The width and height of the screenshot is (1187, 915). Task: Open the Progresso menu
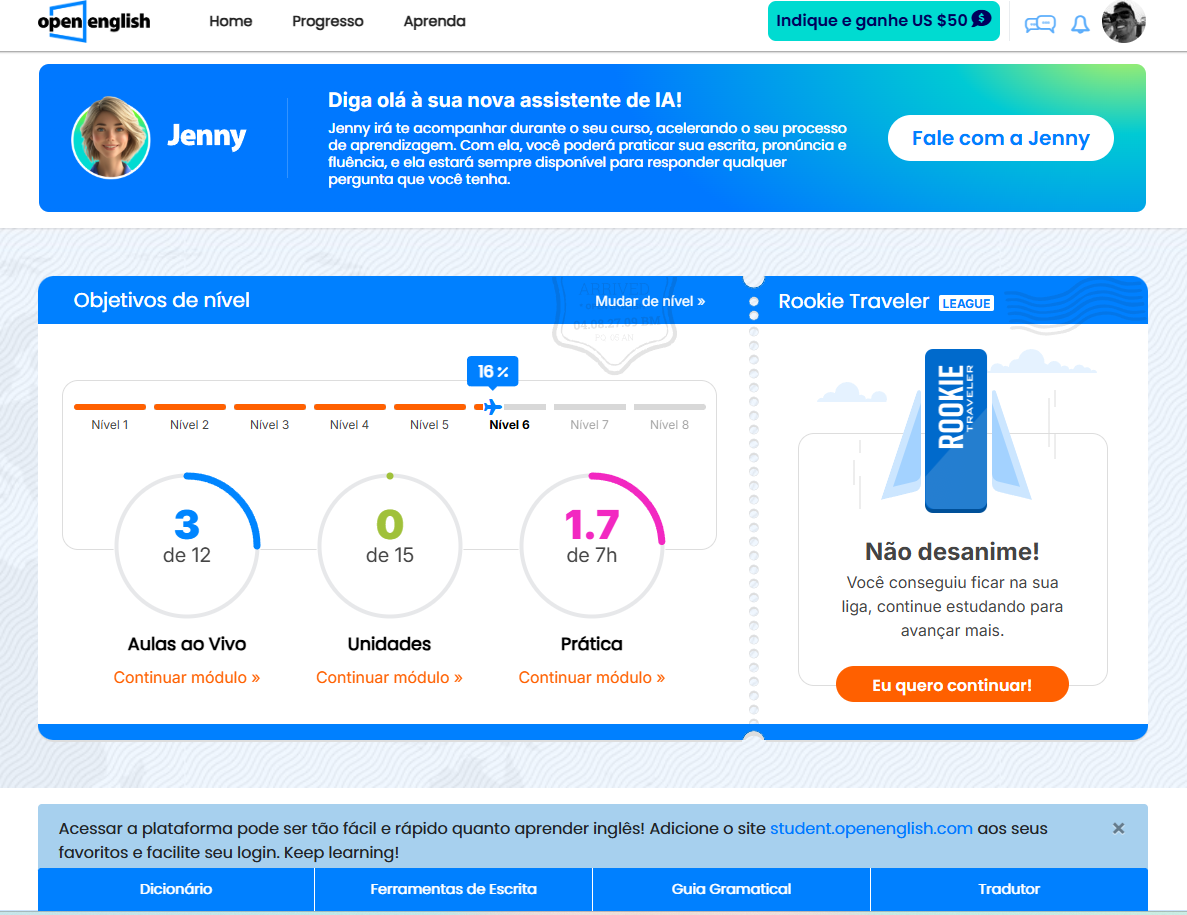coord(328,21)
